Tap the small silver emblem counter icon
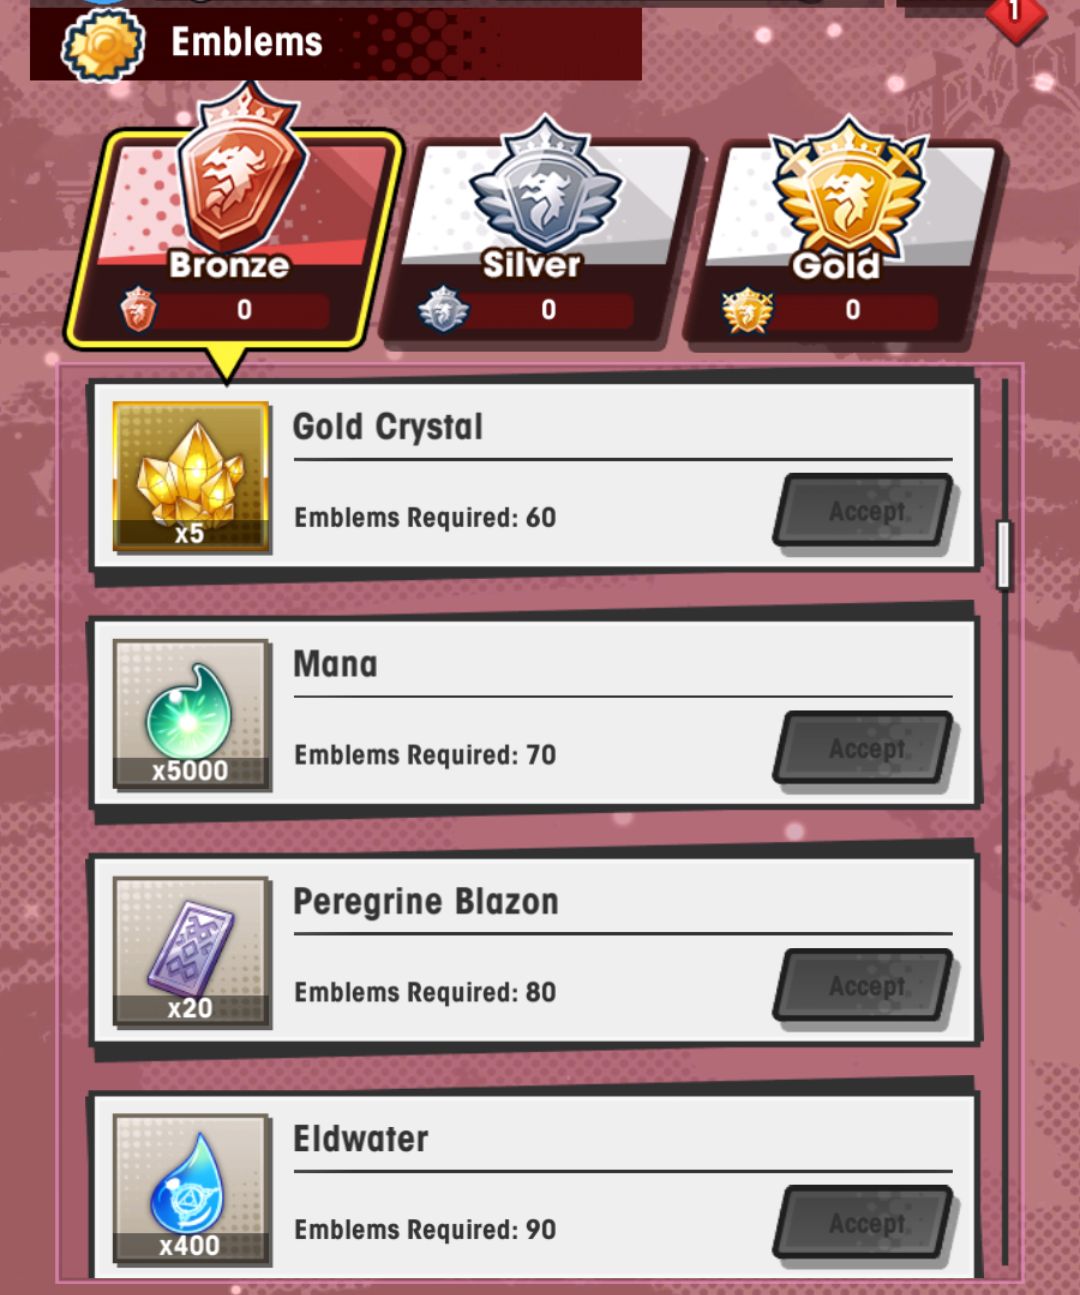Screen dimensions: 1080x1295 point(443,309)
